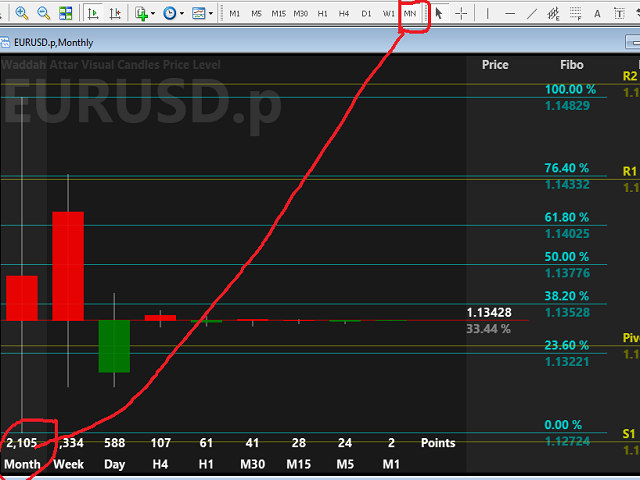The height and width of the screenshot is (480, 640).
Task: Open the Indicators list icon
Action: point(141,13)
